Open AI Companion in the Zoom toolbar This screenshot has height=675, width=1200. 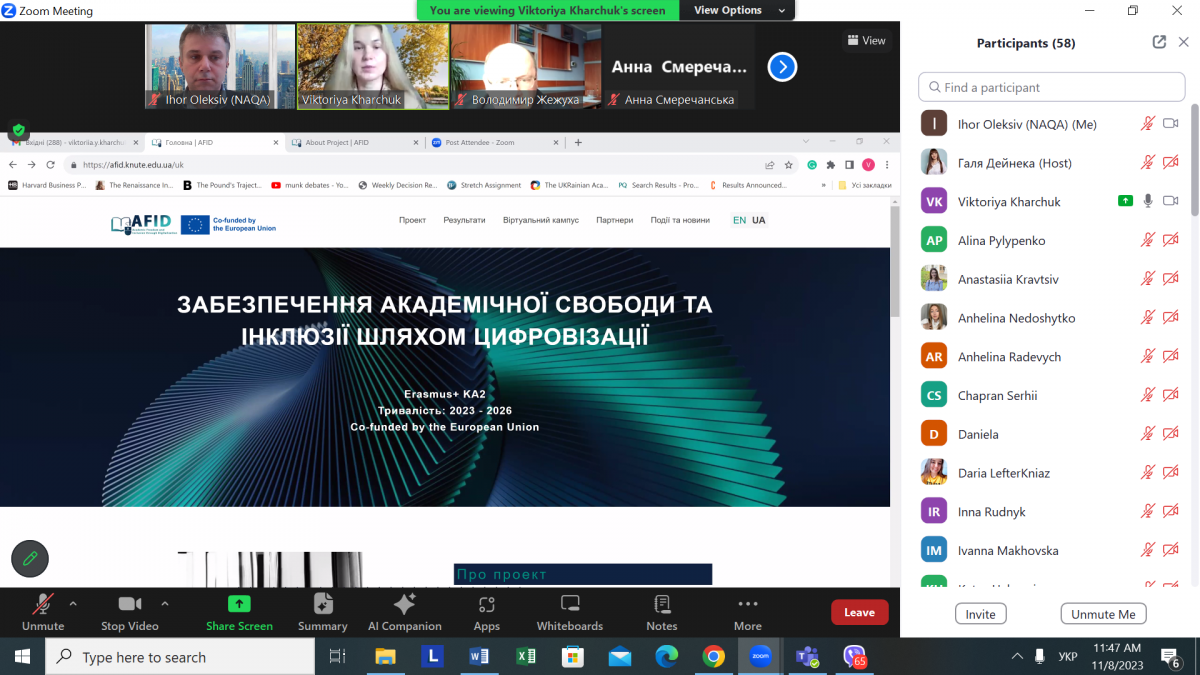pos(404,610)
